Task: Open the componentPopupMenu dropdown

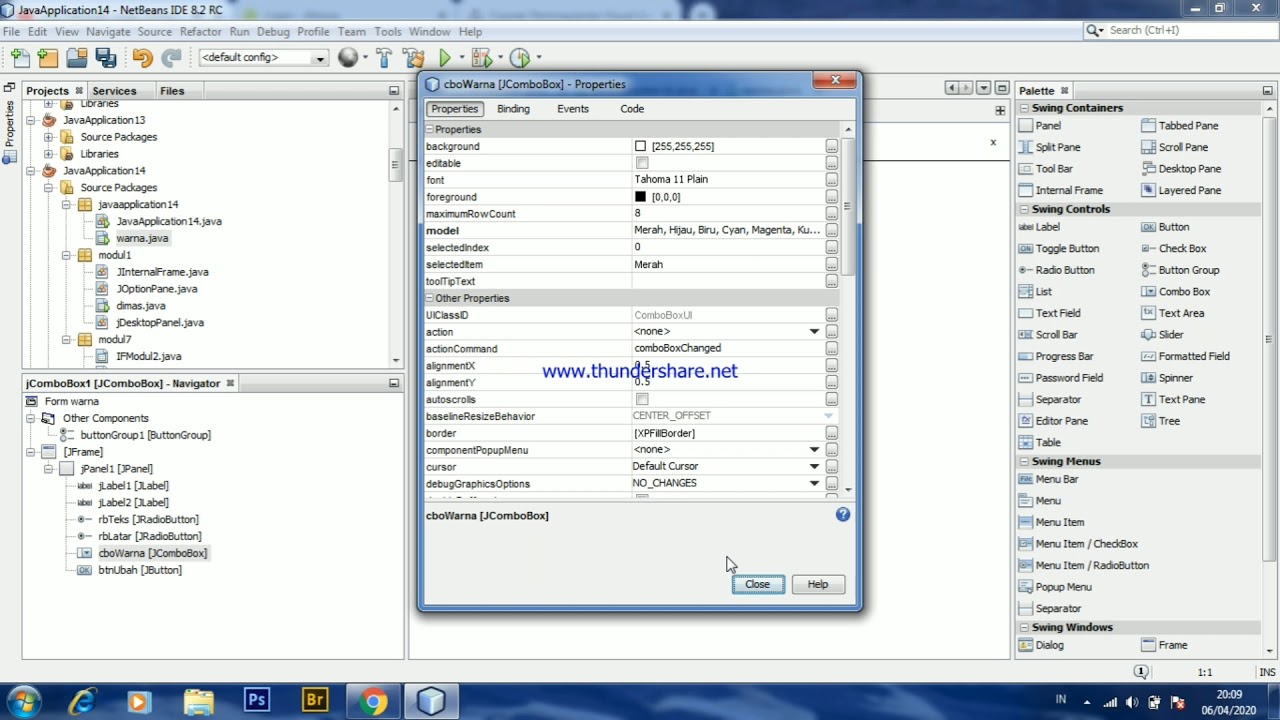Action: 814,450
